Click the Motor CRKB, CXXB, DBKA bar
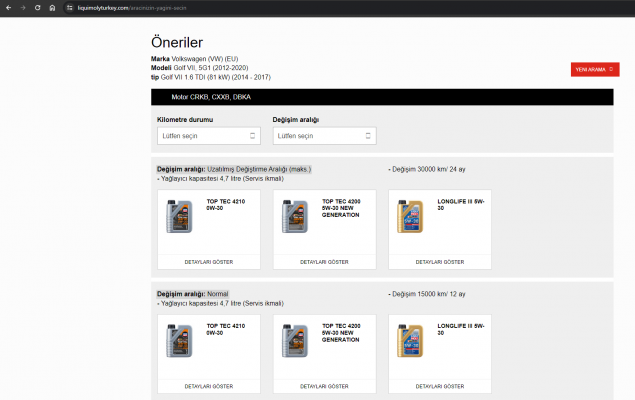 (382, 97)
